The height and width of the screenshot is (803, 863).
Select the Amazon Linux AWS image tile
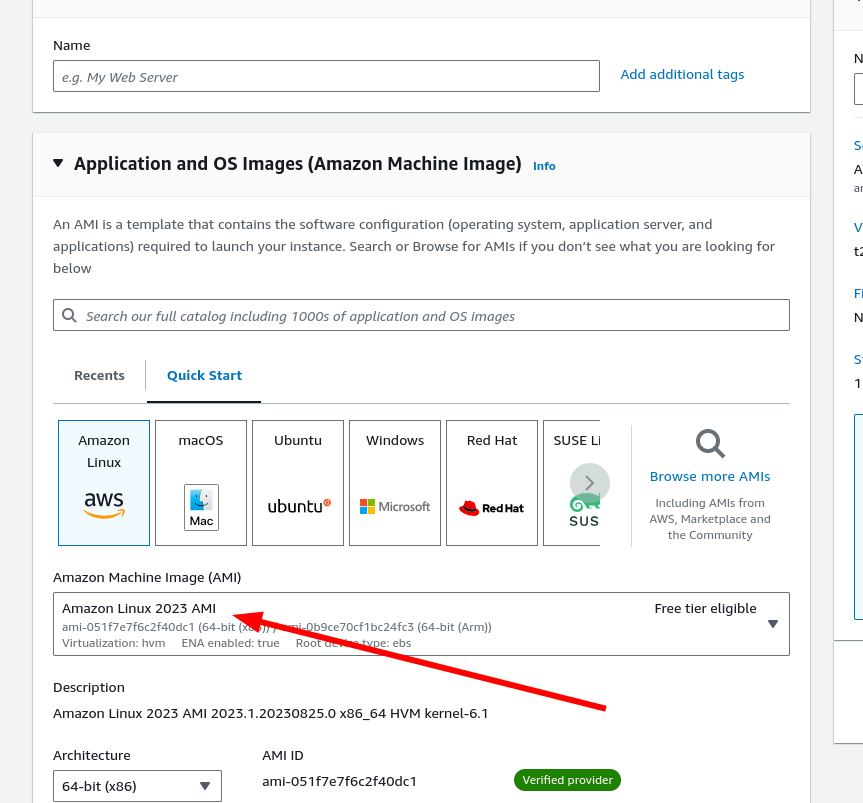coord(104,482)
